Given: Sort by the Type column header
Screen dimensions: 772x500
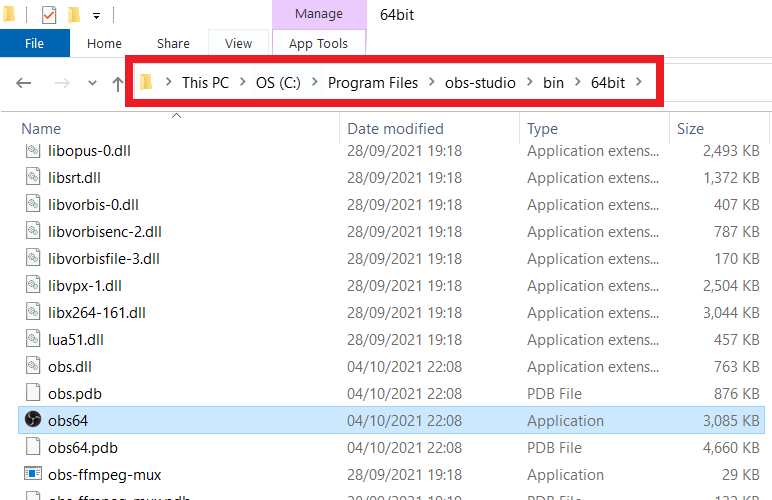Looking at the screenshot, I should (x=543, y=129).
